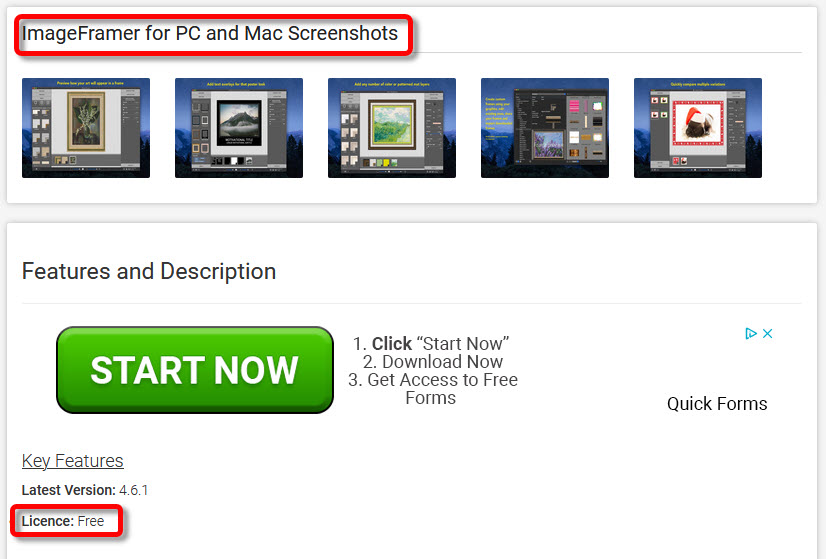Open the green landscape mat layers screenshot
826x559 pixels.
click(392, 128)
